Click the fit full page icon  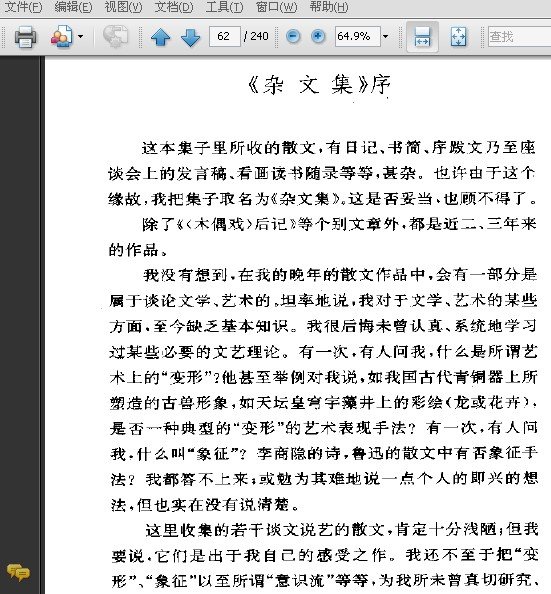[x=459, y=37]
